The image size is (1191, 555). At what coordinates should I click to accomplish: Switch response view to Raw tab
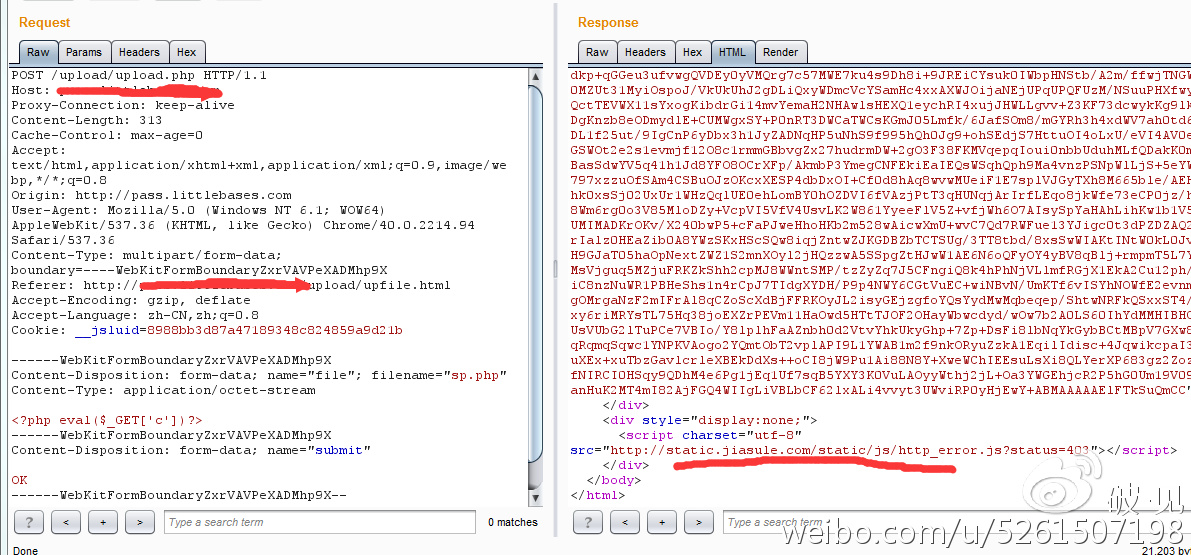[x=597, y=53]
